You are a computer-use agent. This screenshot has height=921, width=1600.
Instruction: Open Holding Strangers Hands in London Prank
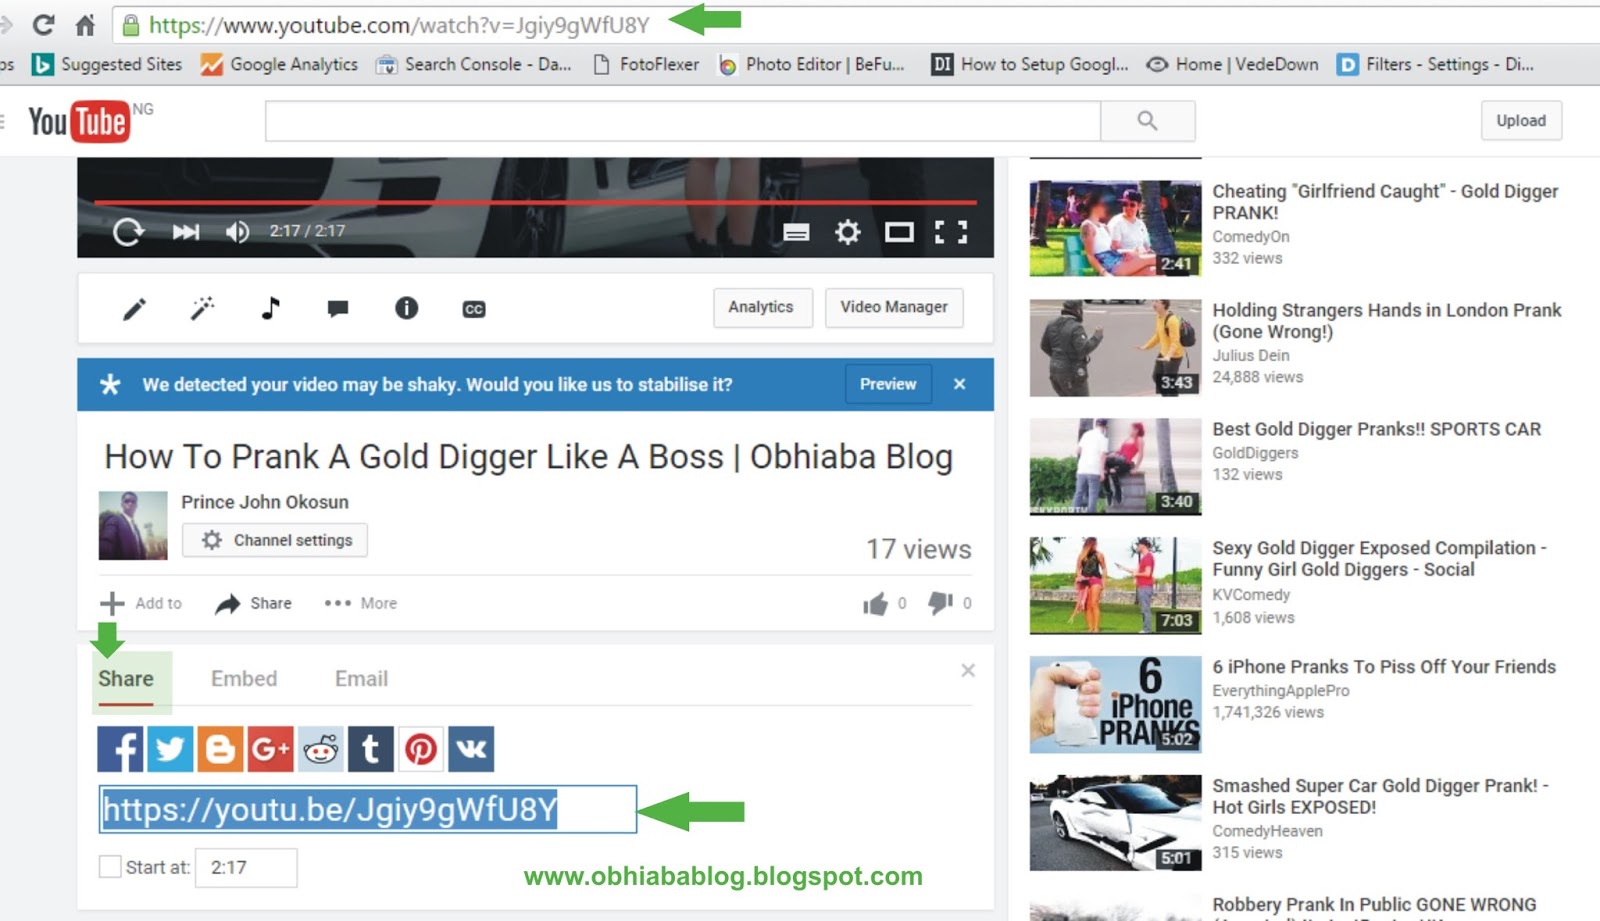pos(1386,321)
